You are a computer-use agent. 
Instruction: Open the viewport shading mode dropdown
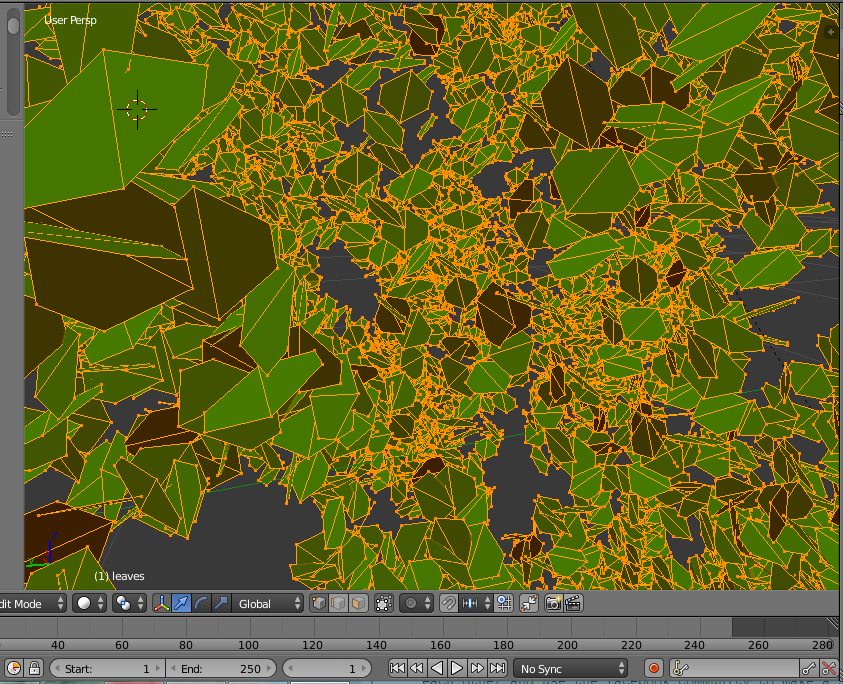(x=91, y=603)
